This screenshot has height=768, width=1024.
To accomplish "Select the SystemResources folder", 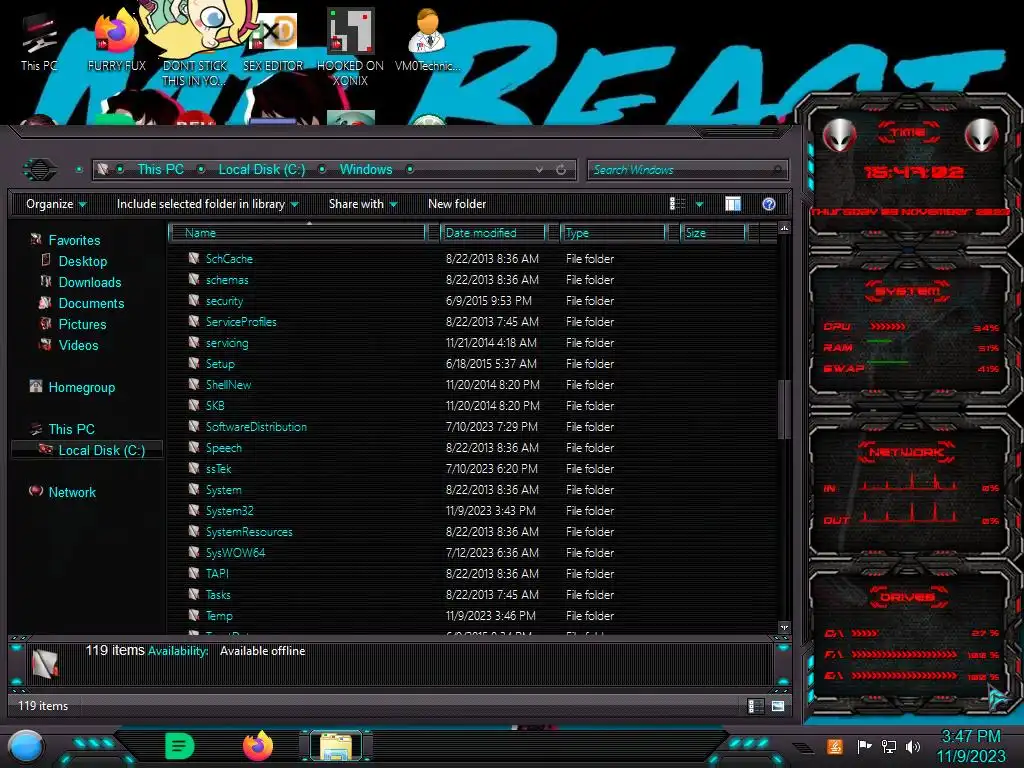I will pyautogui.click(x=249, y=532).
